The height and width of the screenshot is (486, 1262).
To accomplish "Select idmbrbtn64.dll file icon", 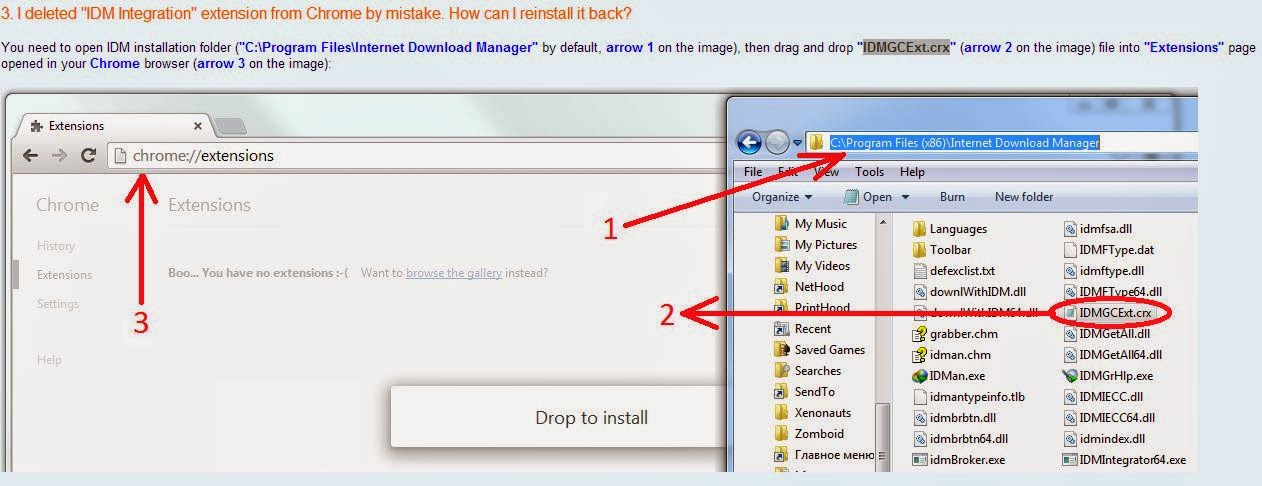I will coord(919,439).
